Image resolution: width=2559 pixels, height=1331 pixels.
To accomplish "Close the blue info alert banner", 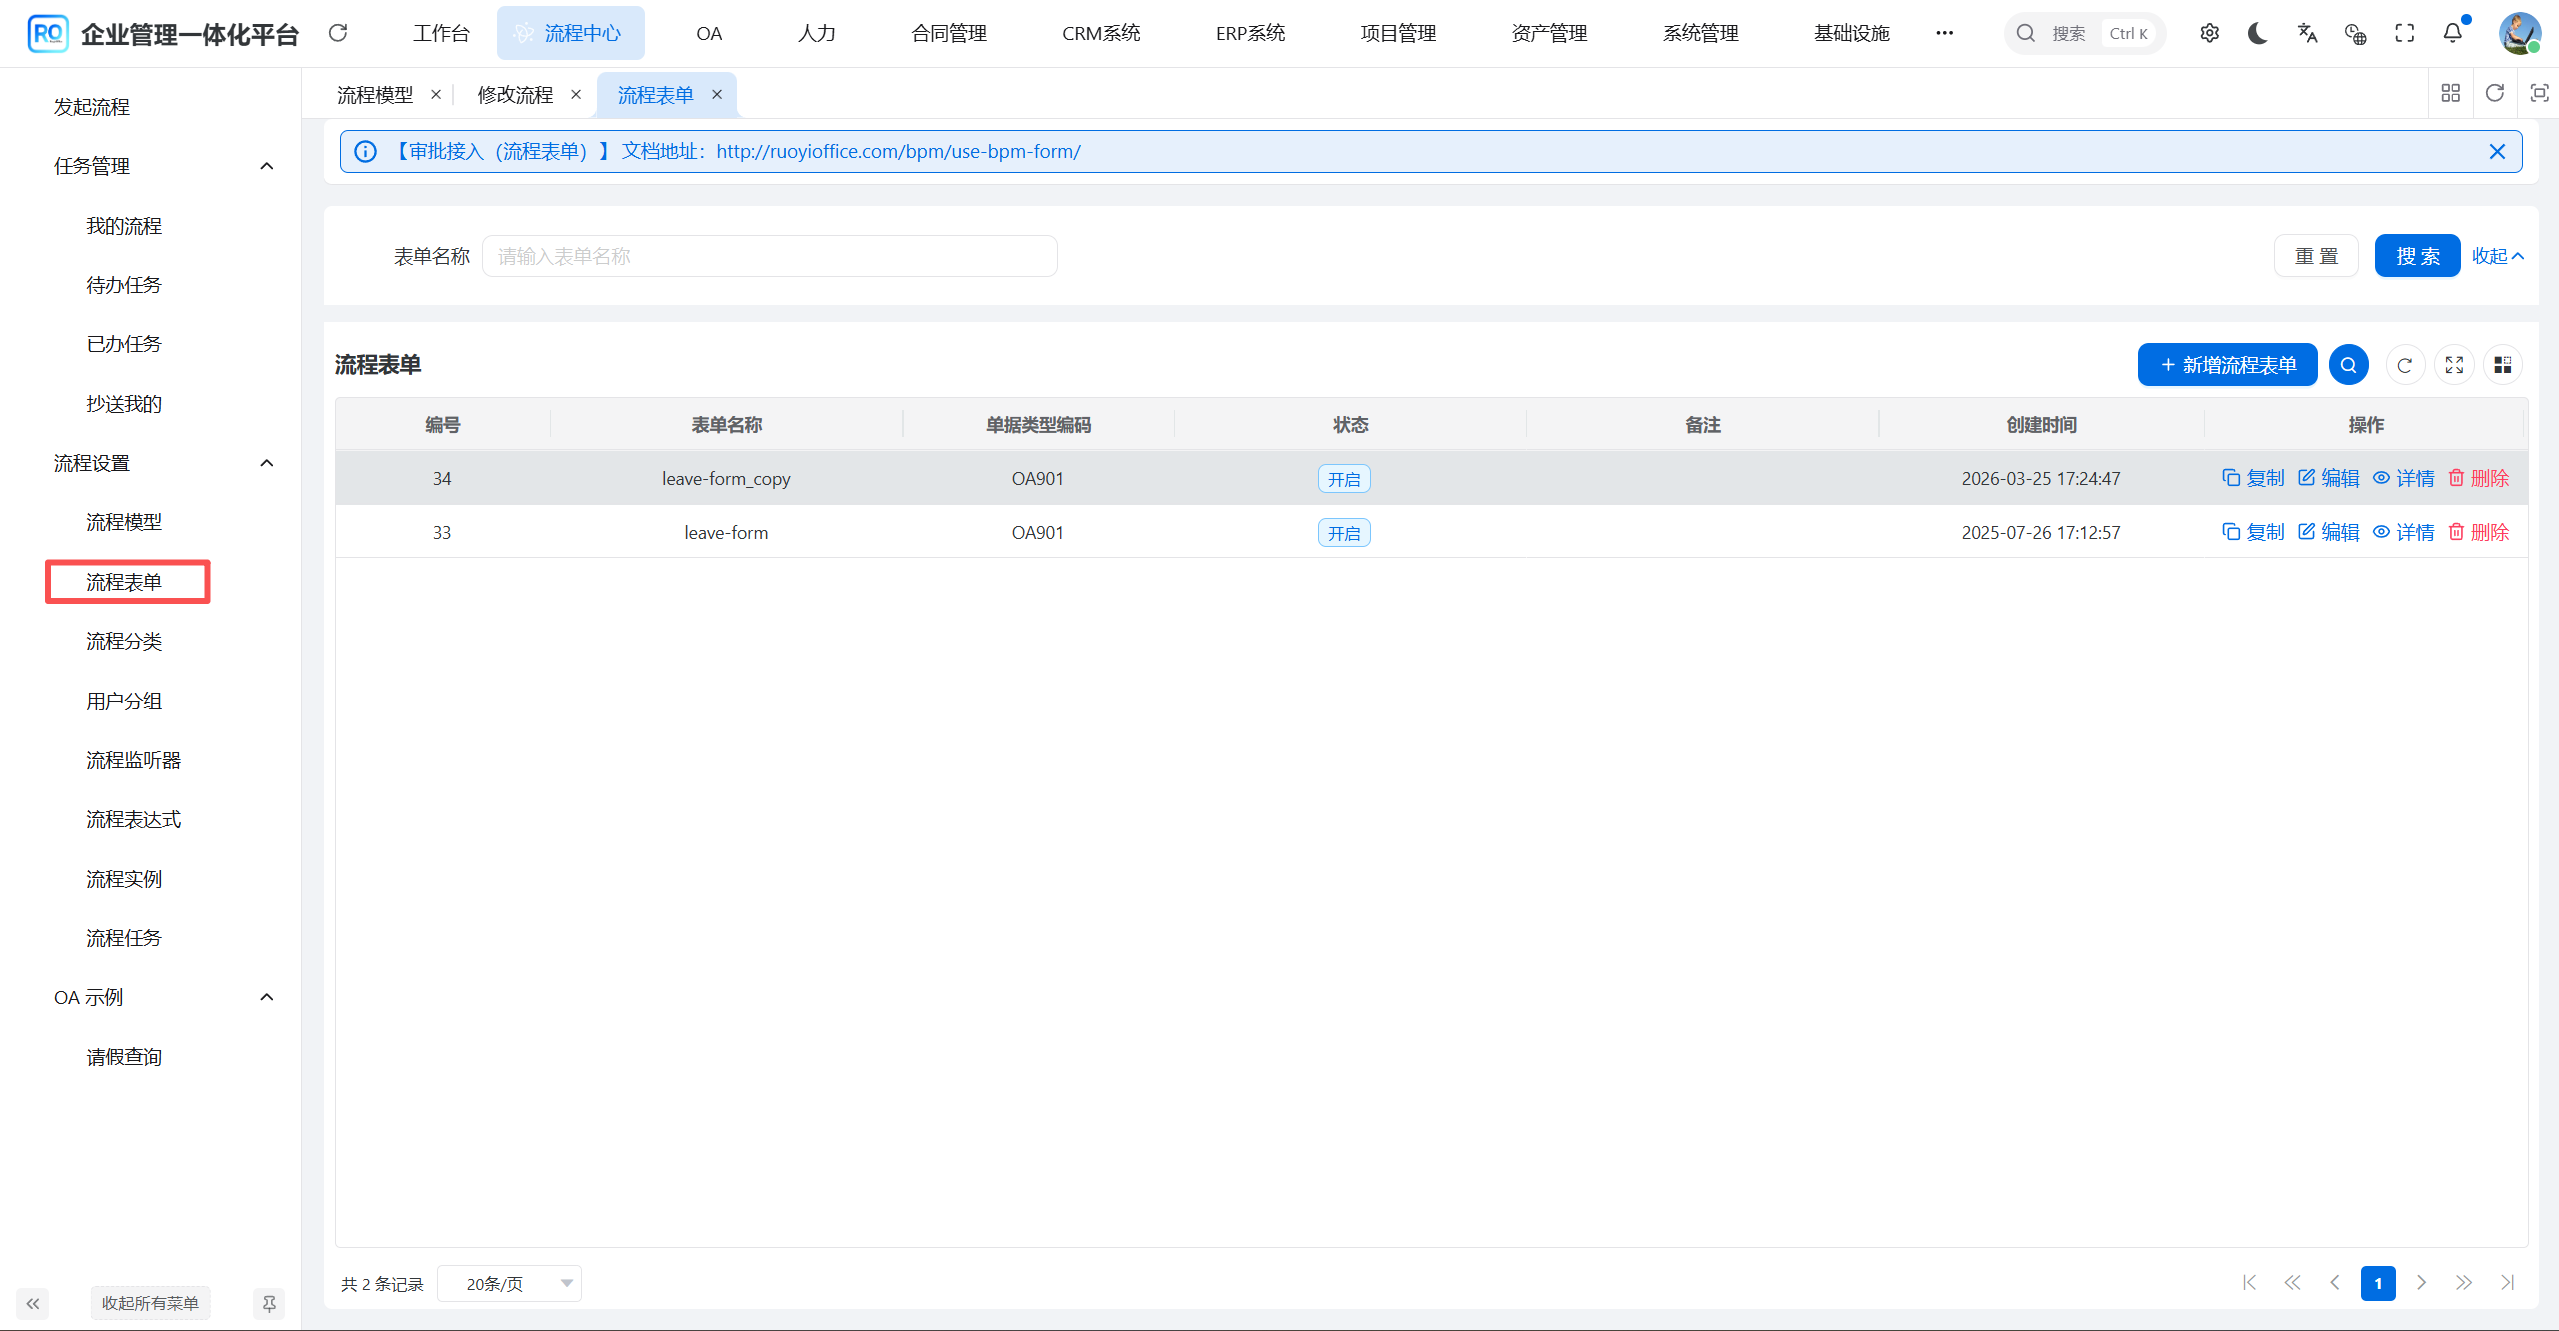I will (x=2497, y=151).
